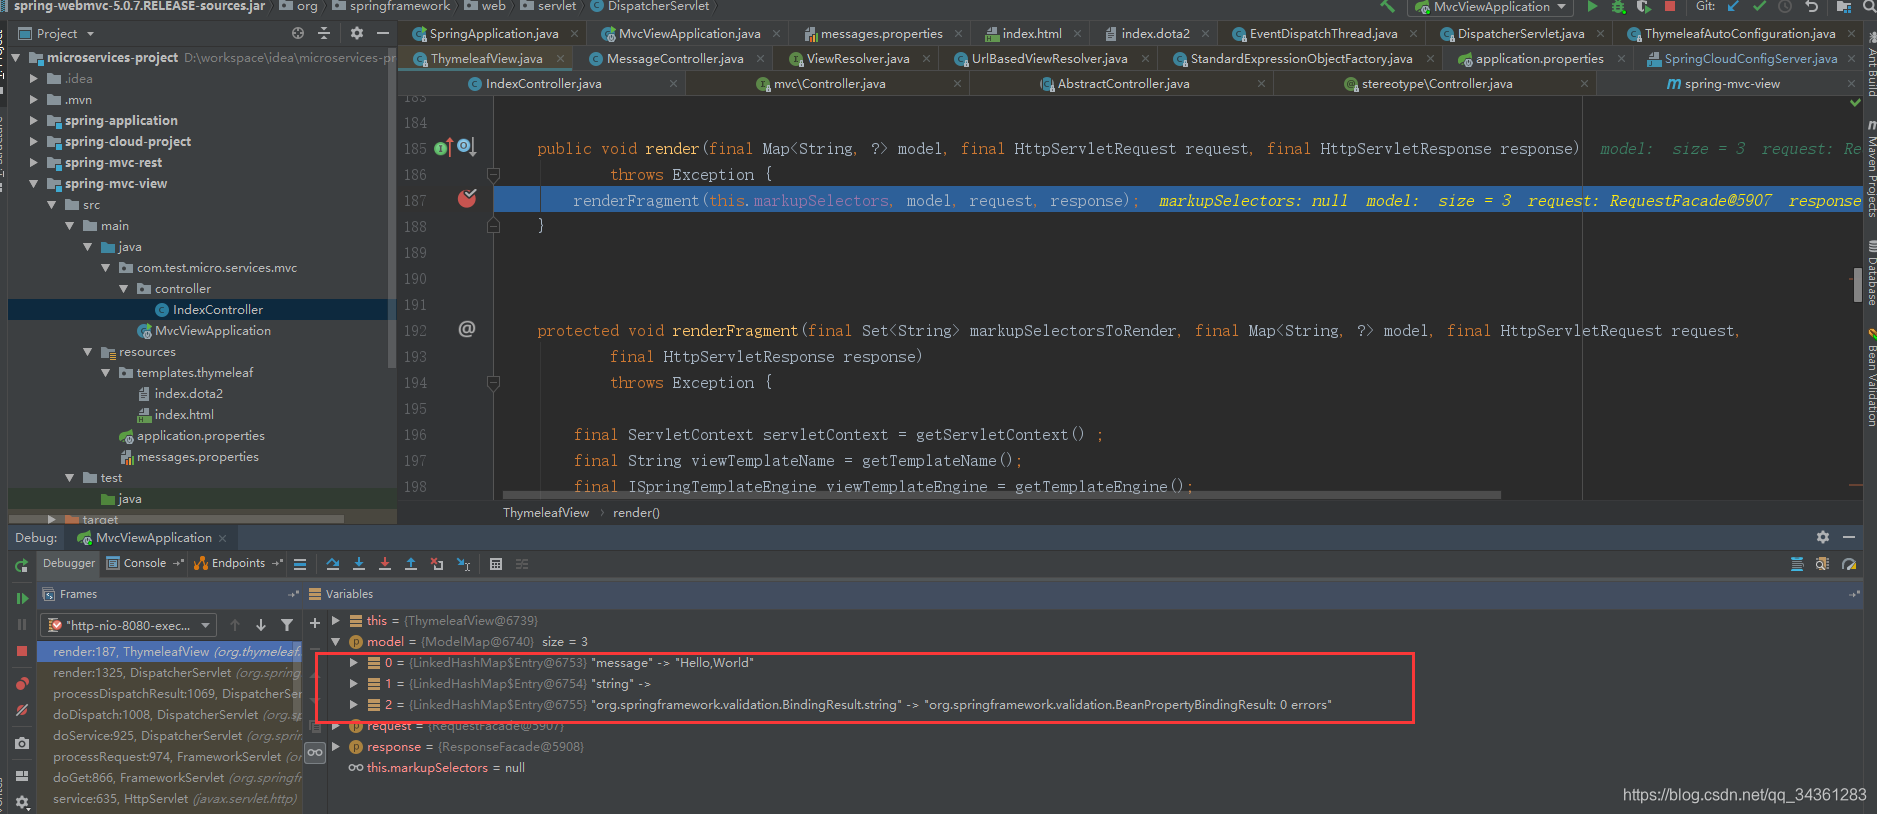
Task: Click the Drop Frame icon
Action: [x=437, y=564]
